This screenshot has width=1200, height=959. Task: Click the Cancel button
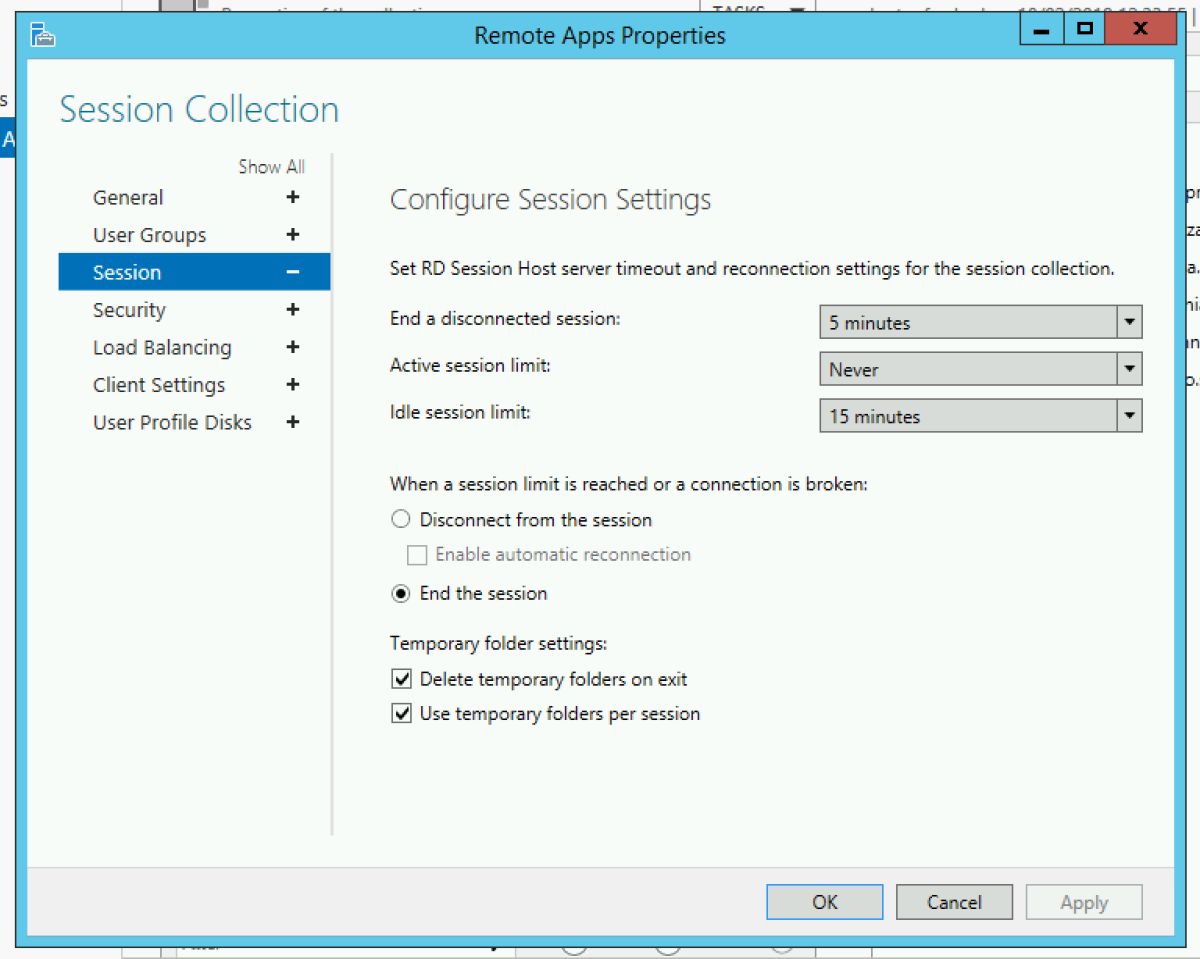pos(954,902)
